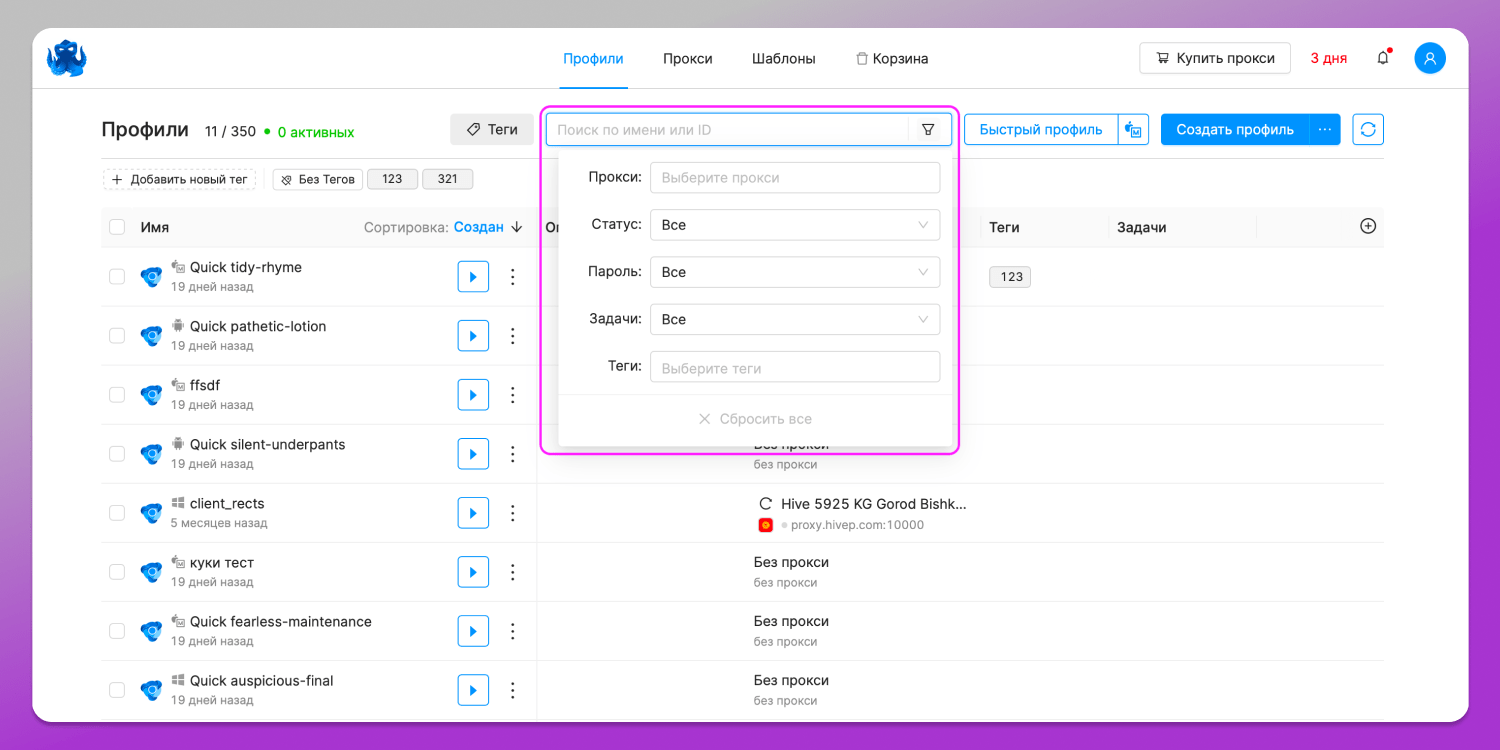Open three-dot menu for Quick fearless-maintenance
Screen dimensions: 1500x750
pos(513,630)
